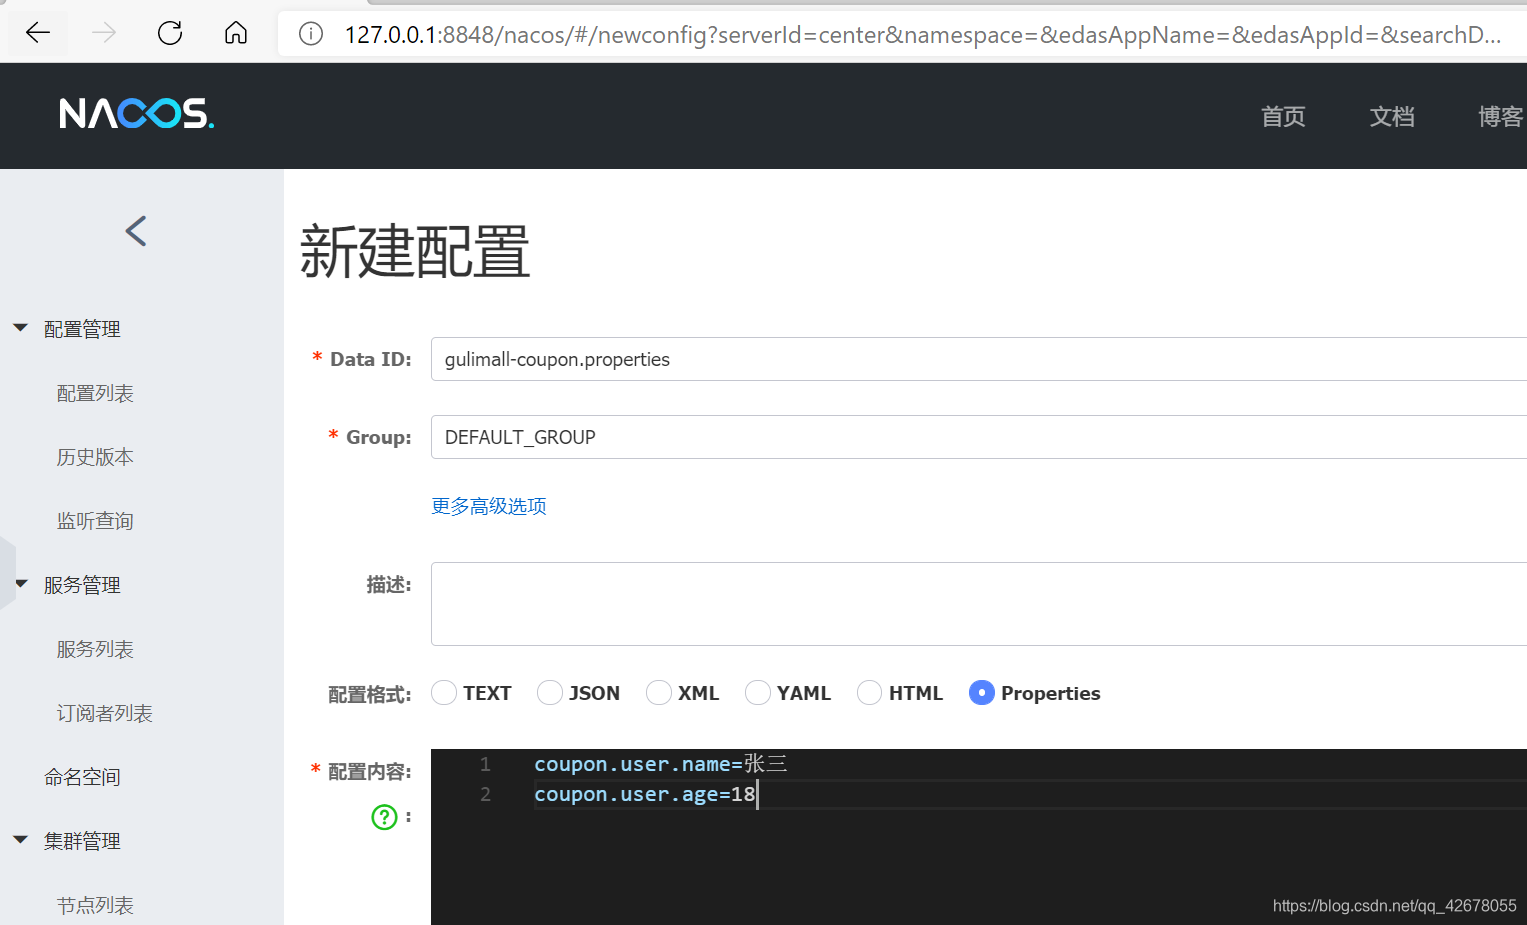Open 节点列表 in the sidebar
Screen dimensions: 1527x925
pyautogui.click(x=95, y=905)
